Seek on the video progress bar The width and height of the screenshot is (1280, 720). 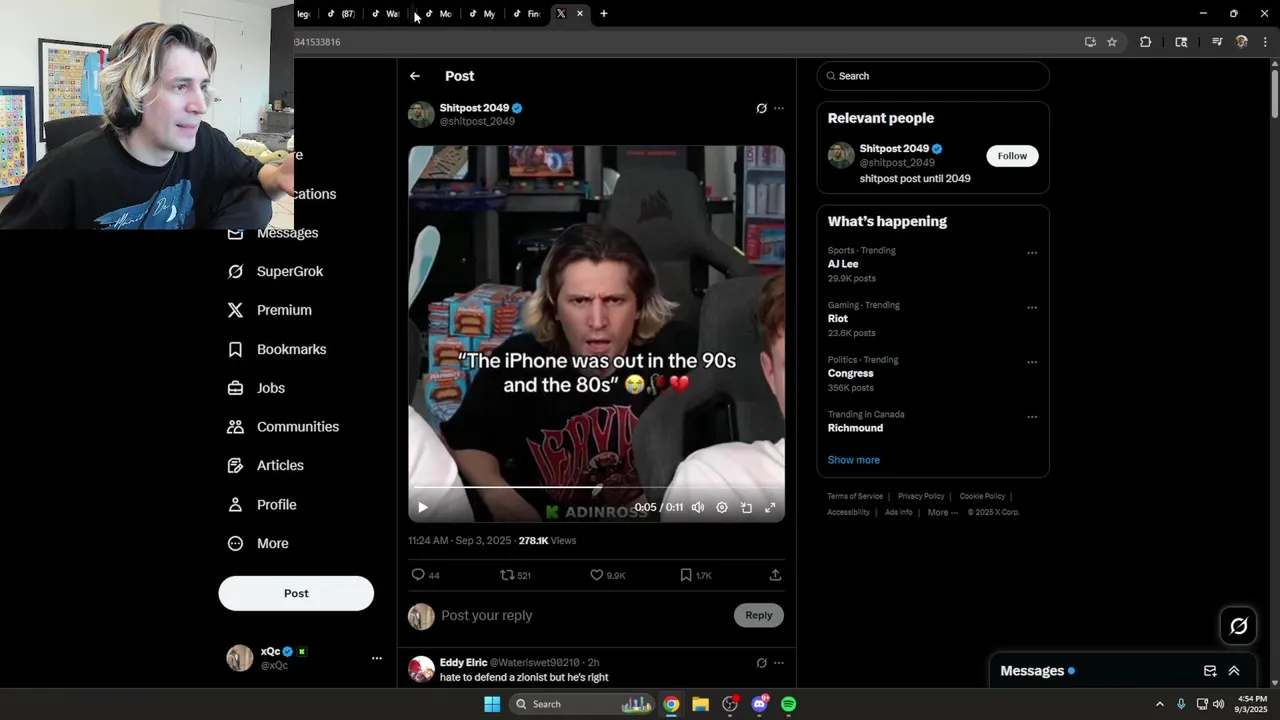(x=596, y=488)
